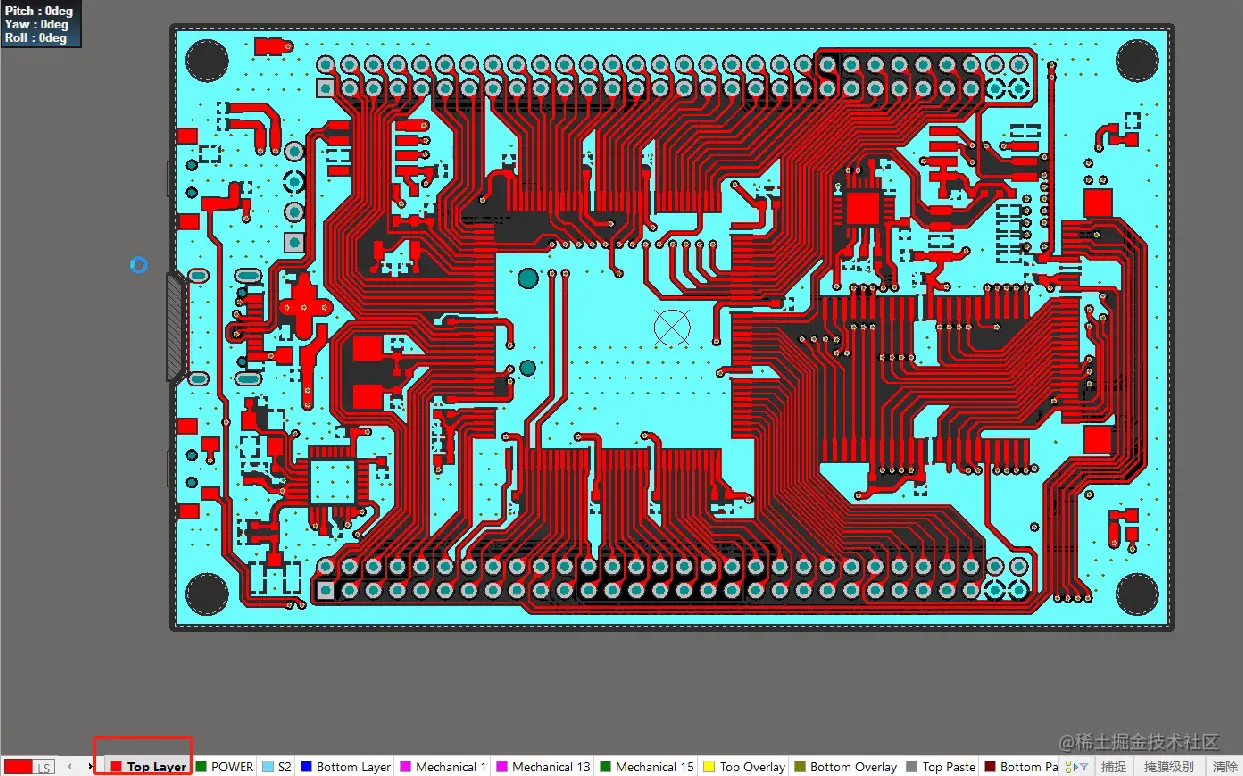The height and width of the screenshot is (776, 1243).
Task: Select the Top Overlay layer tab
Action: [744, 767]
